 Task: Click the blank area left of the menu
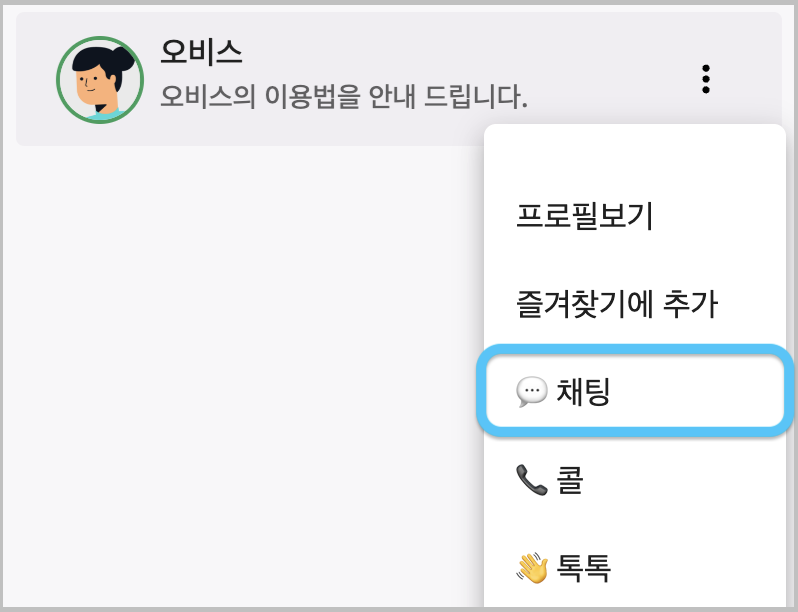click(x=242, y=376)
